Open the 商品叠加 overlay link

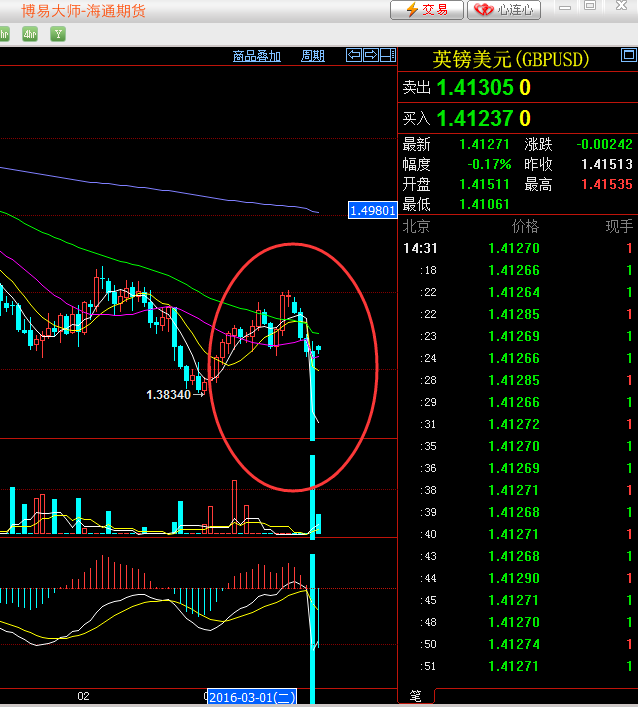tap(257, 56)
